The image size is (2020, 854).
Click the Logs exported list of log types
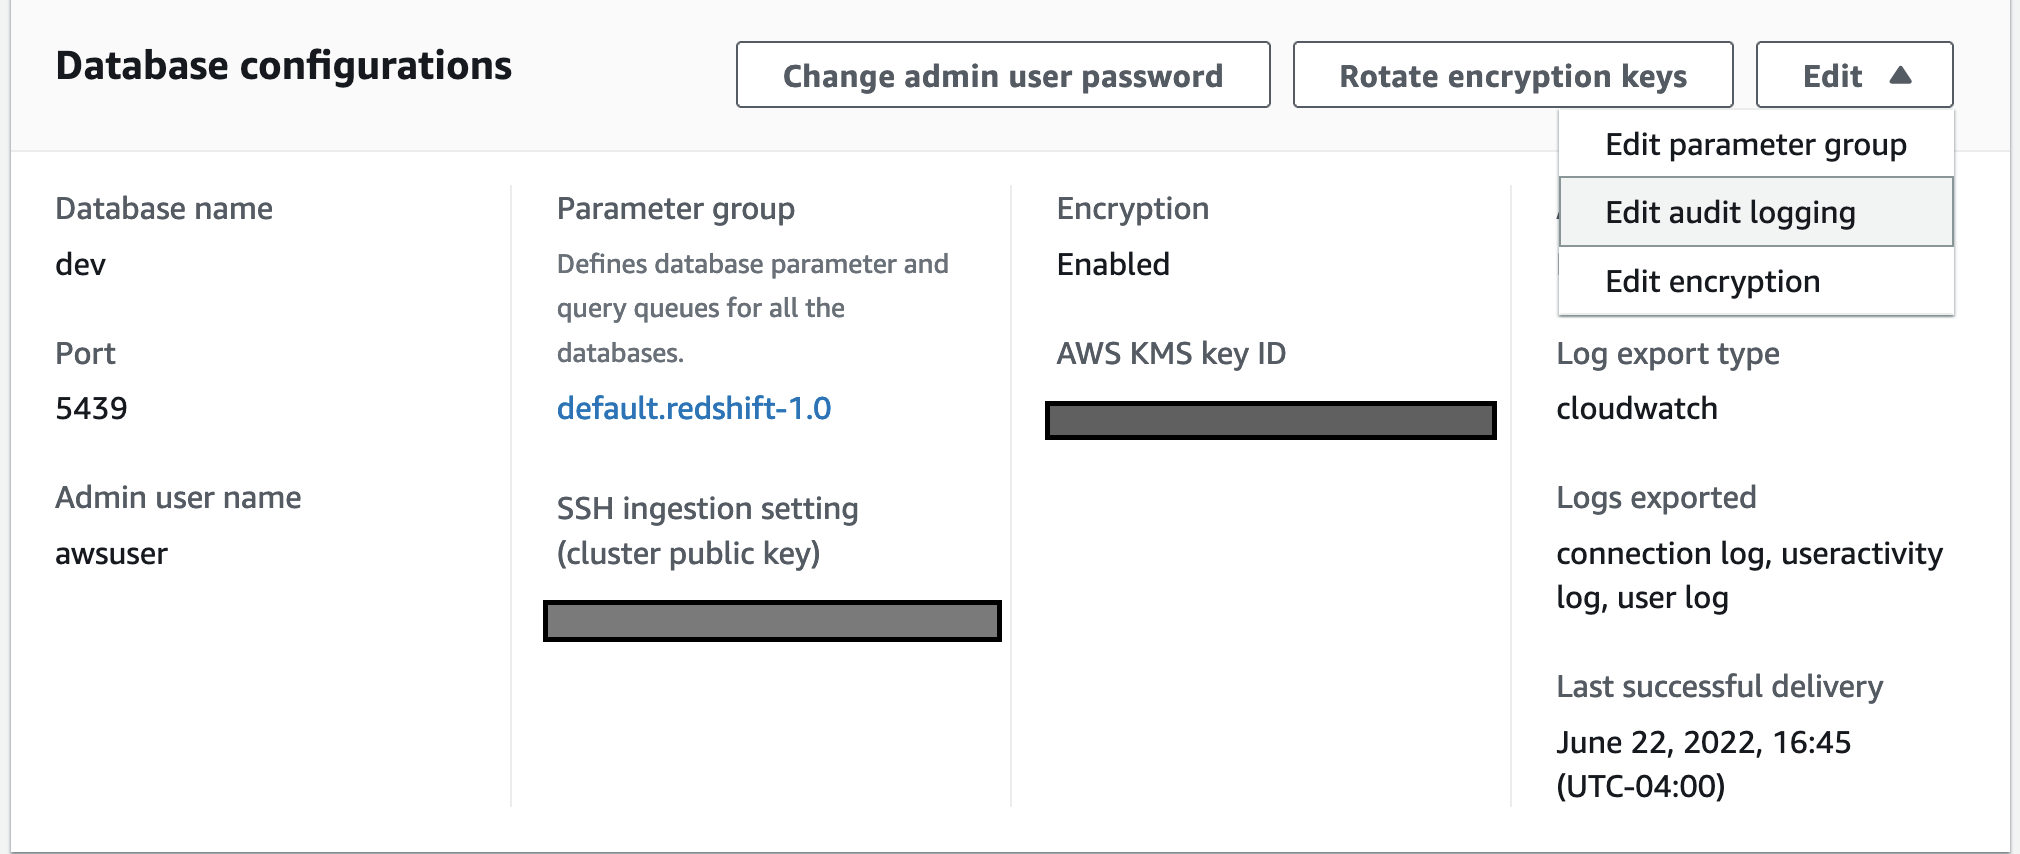click(x=1748, y=575)
